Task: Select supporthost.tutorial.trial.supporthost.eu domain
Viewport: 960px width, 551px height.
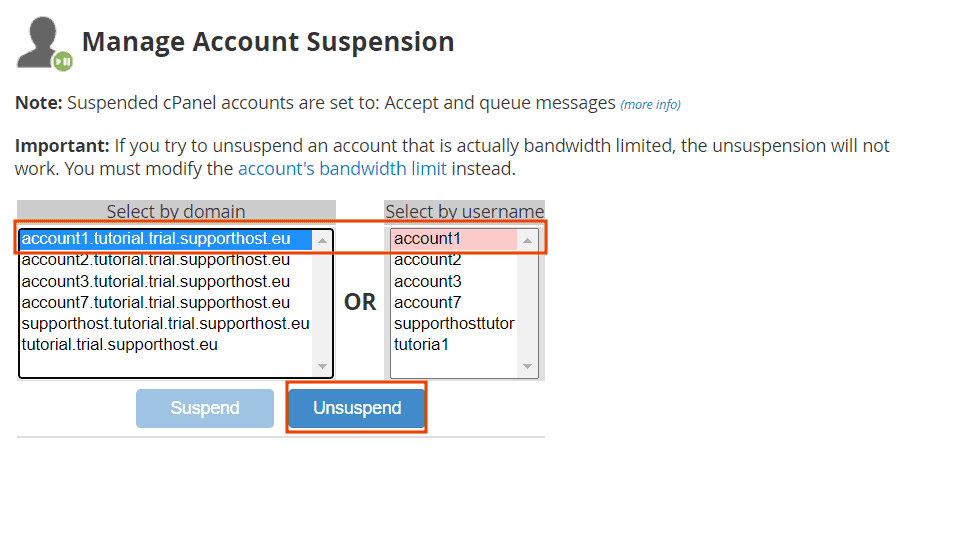Action: [x=165, y=323]
